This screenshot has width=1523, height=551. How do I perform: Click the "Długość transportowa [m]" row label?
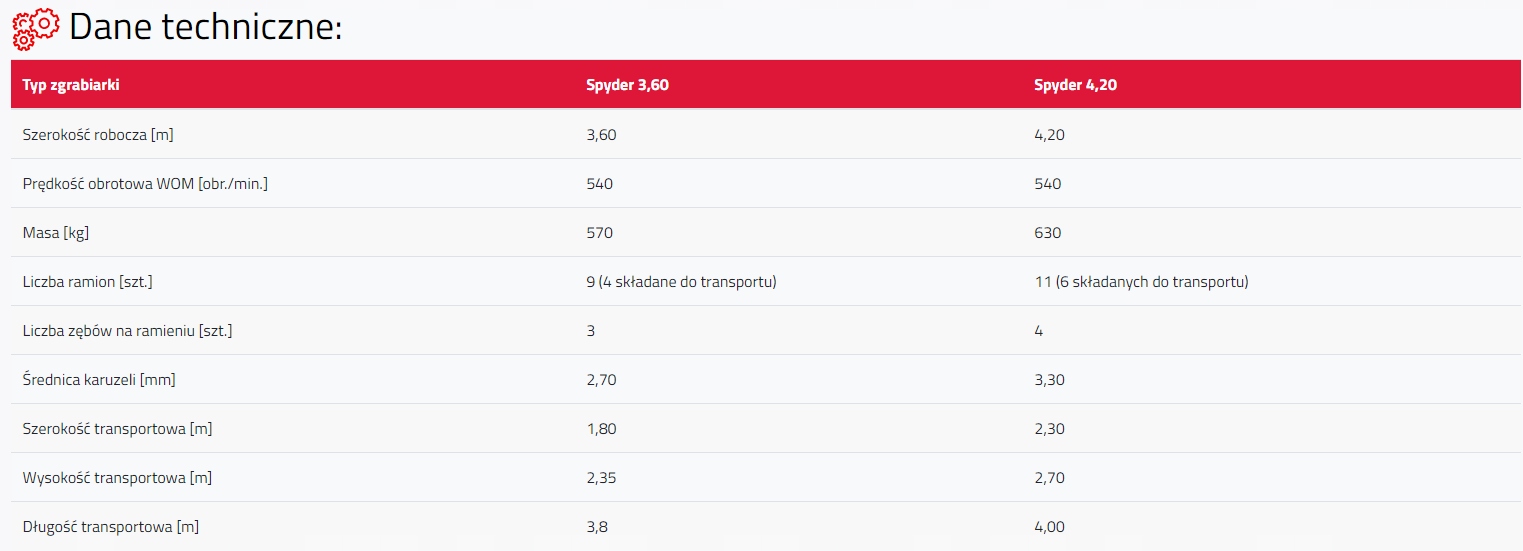pos(110,527)
